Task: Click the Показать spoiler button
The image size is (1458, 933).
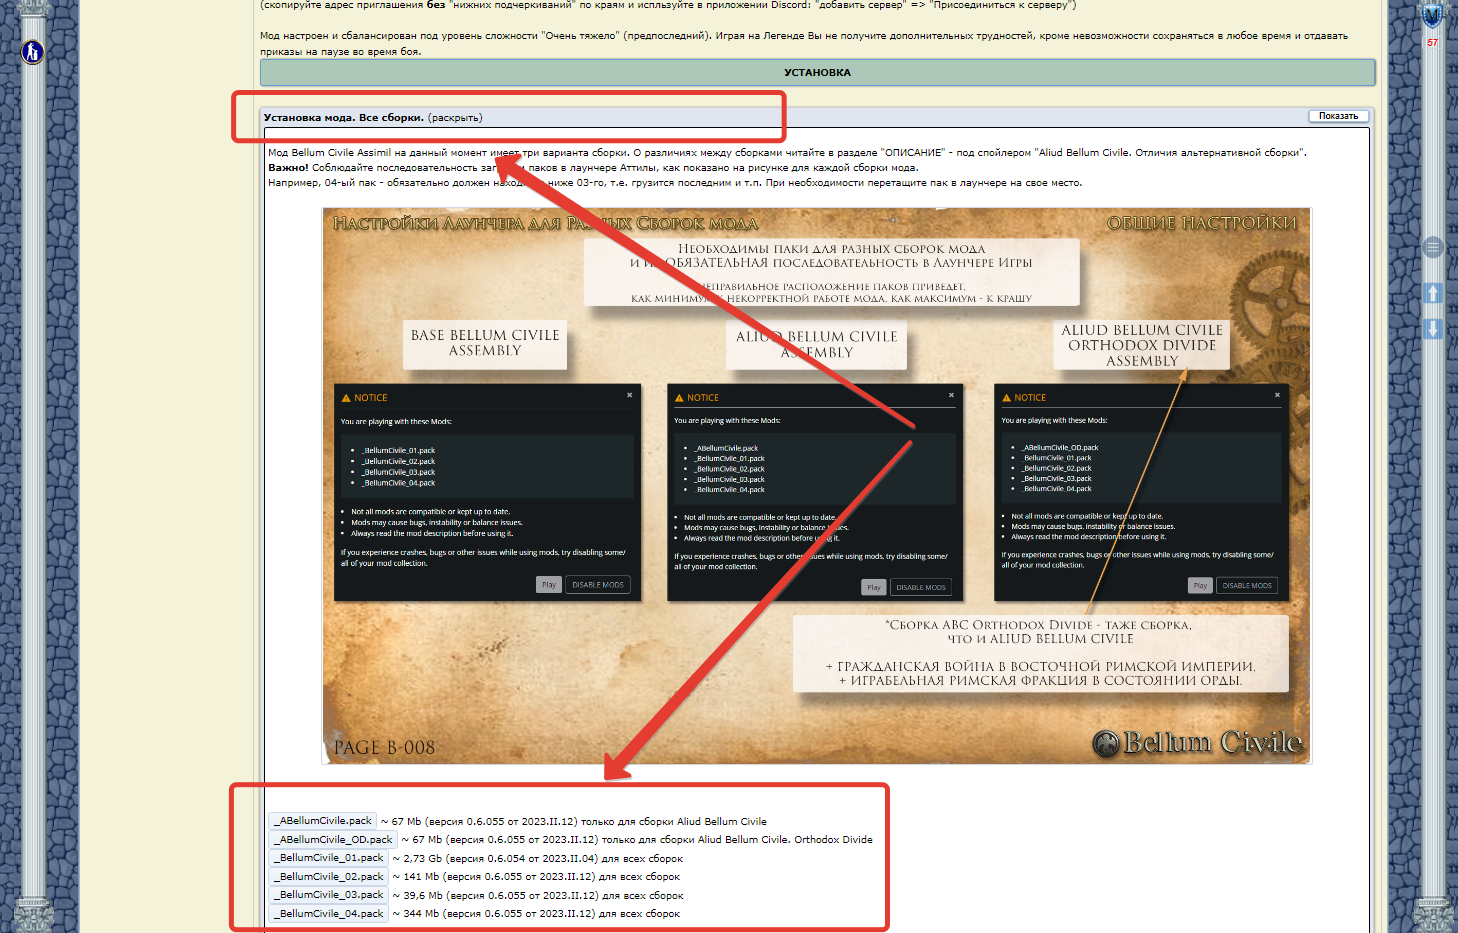Action: tap(1338, 116)
